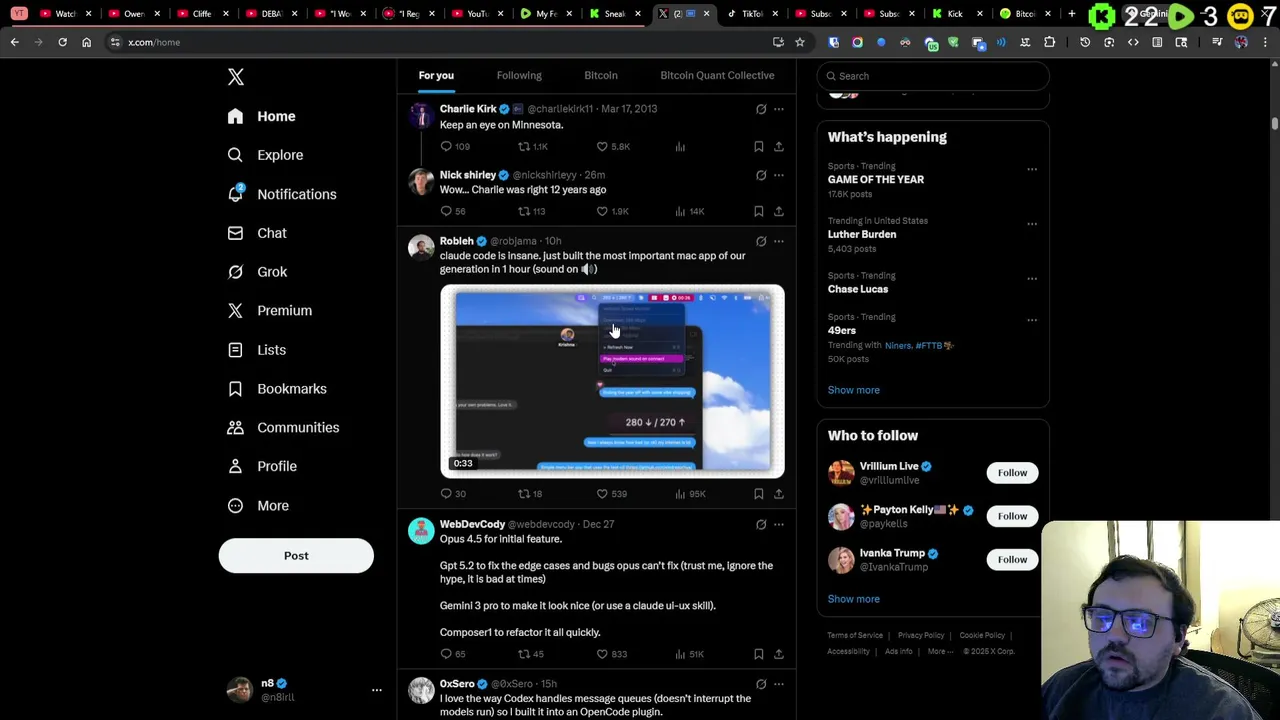
Task: Show more accounts under Who to follow
Action: (854, 599)
